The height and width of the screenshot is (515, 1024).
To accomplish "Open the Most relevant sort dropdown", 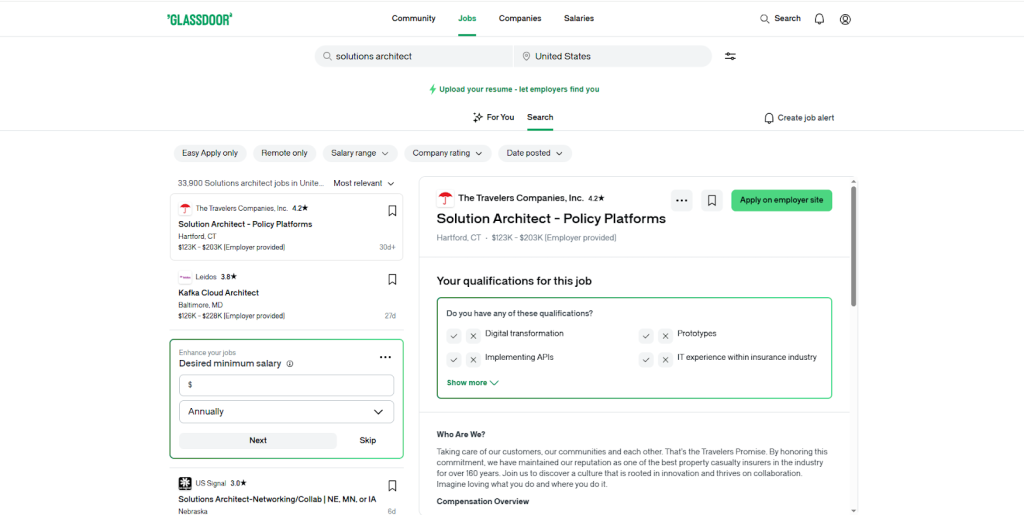I will [364, 183].
